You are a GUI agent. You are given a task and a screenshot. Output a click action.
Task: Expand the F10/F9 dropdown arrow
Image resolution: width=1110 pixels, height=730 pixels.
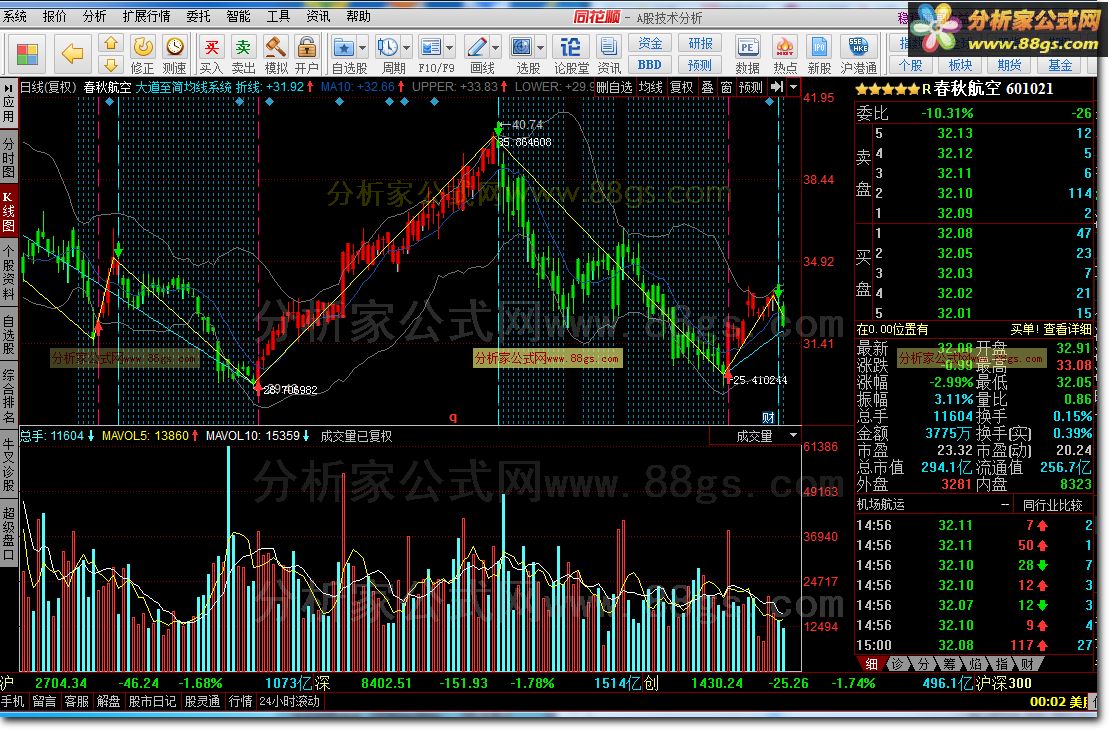450,48
